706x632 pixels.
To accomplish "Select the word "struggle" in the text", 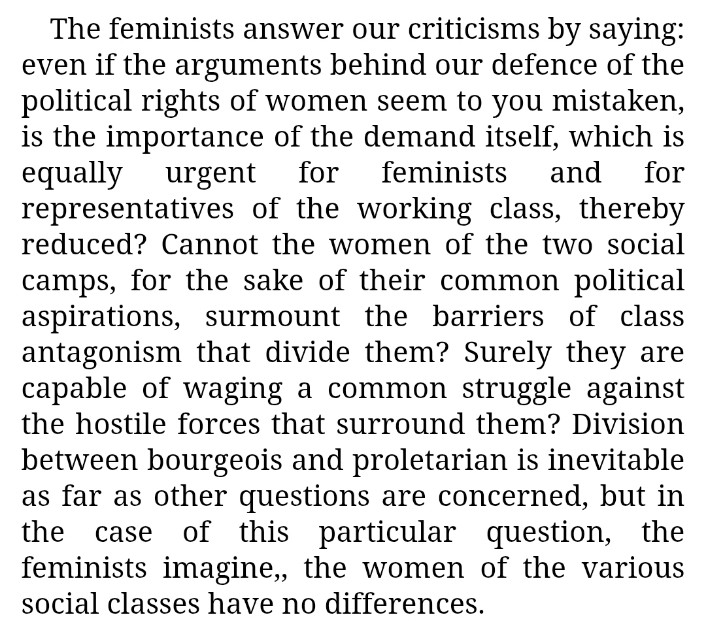I will (516, 391).
